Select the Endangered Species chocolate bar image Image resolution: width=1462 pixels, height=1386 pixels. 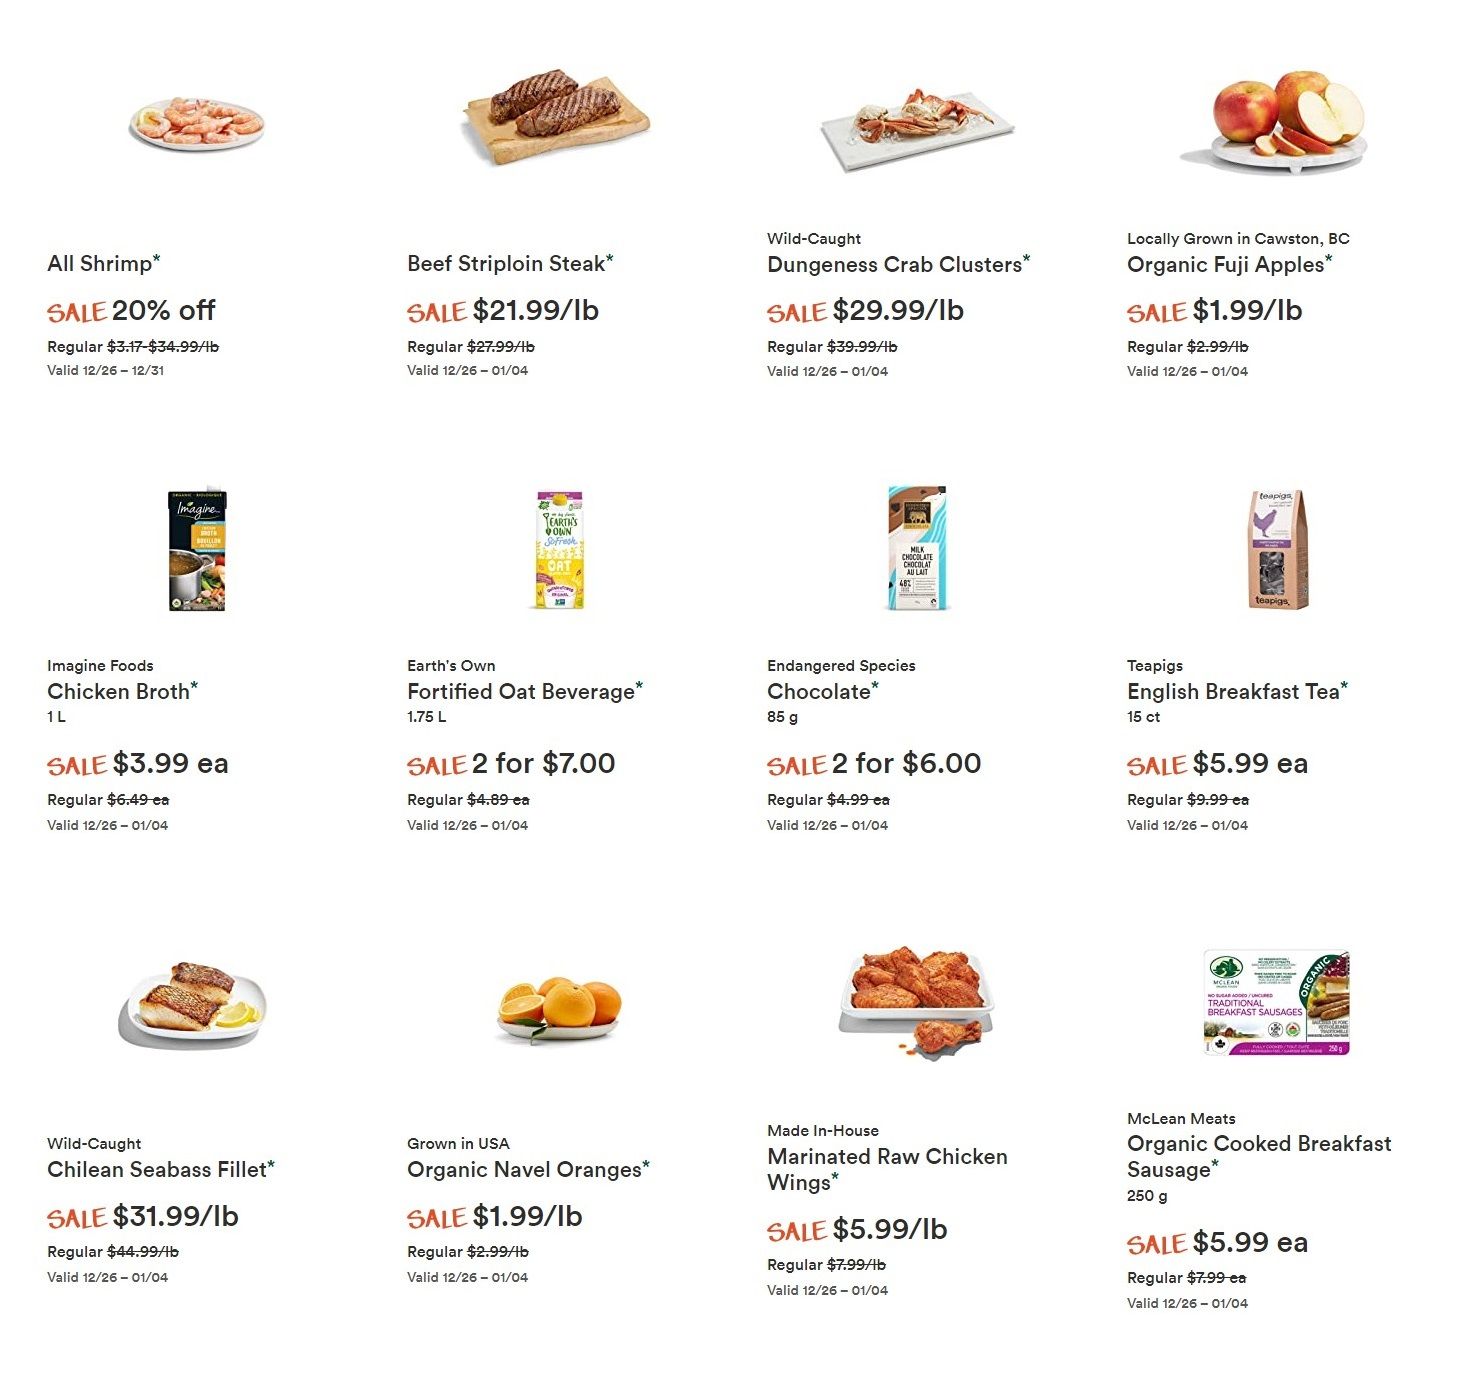917,548
